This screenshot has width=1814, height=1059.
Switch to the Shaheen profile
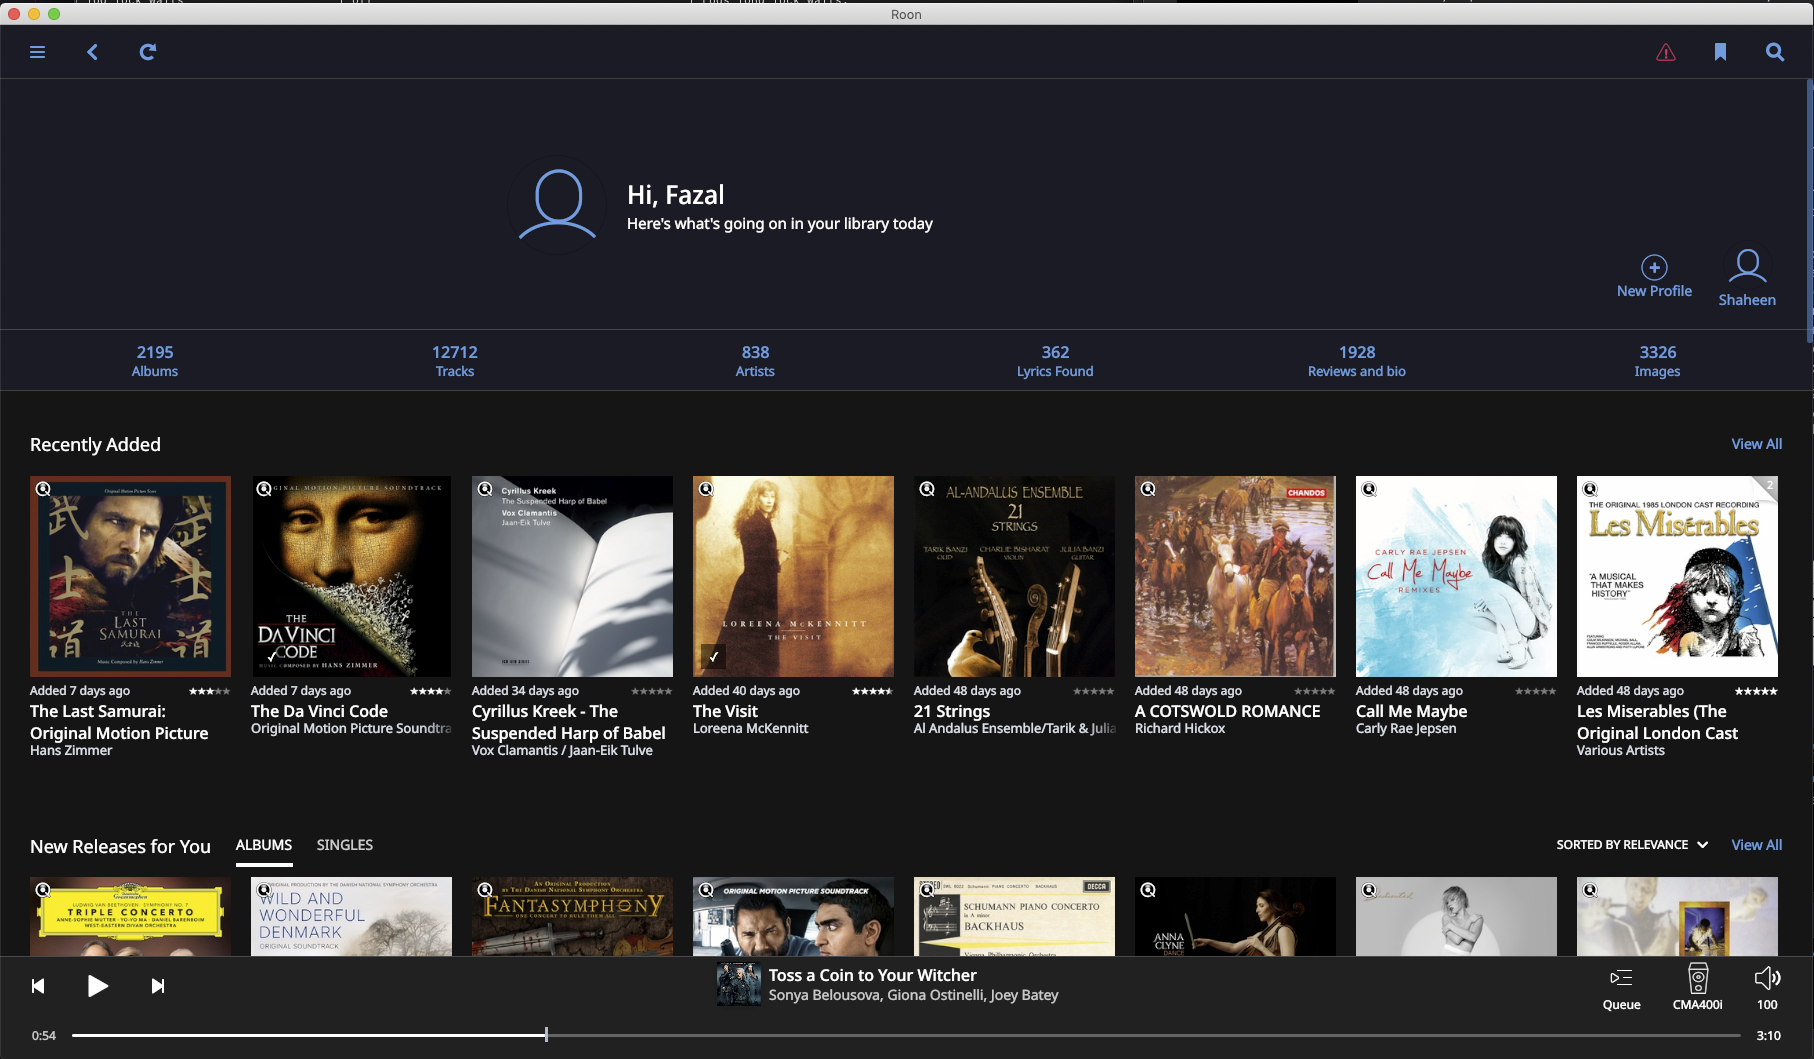pos(1747,277)
